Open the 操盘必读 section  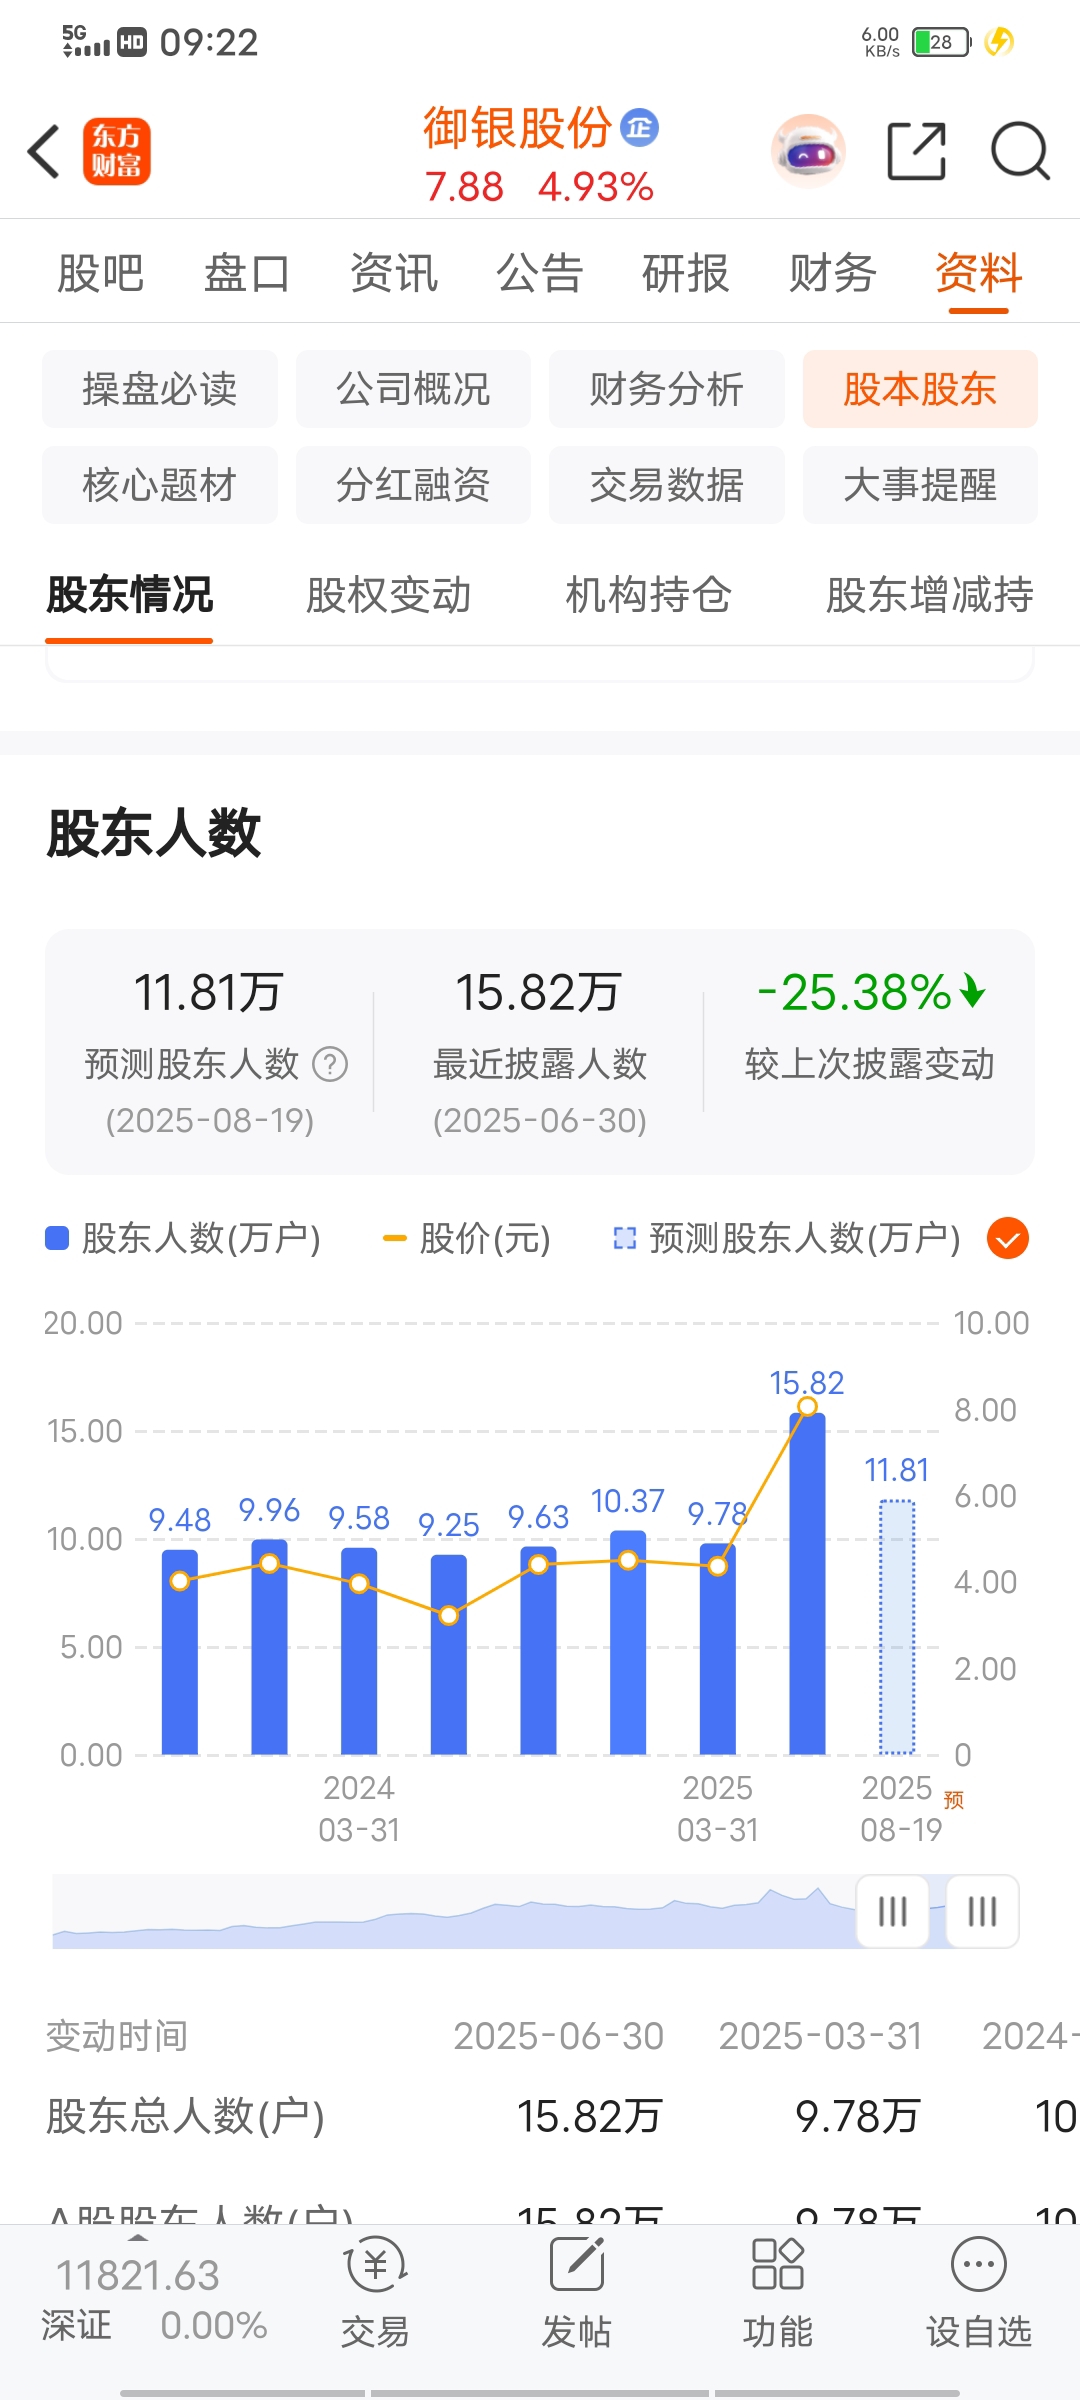(160, 389)
